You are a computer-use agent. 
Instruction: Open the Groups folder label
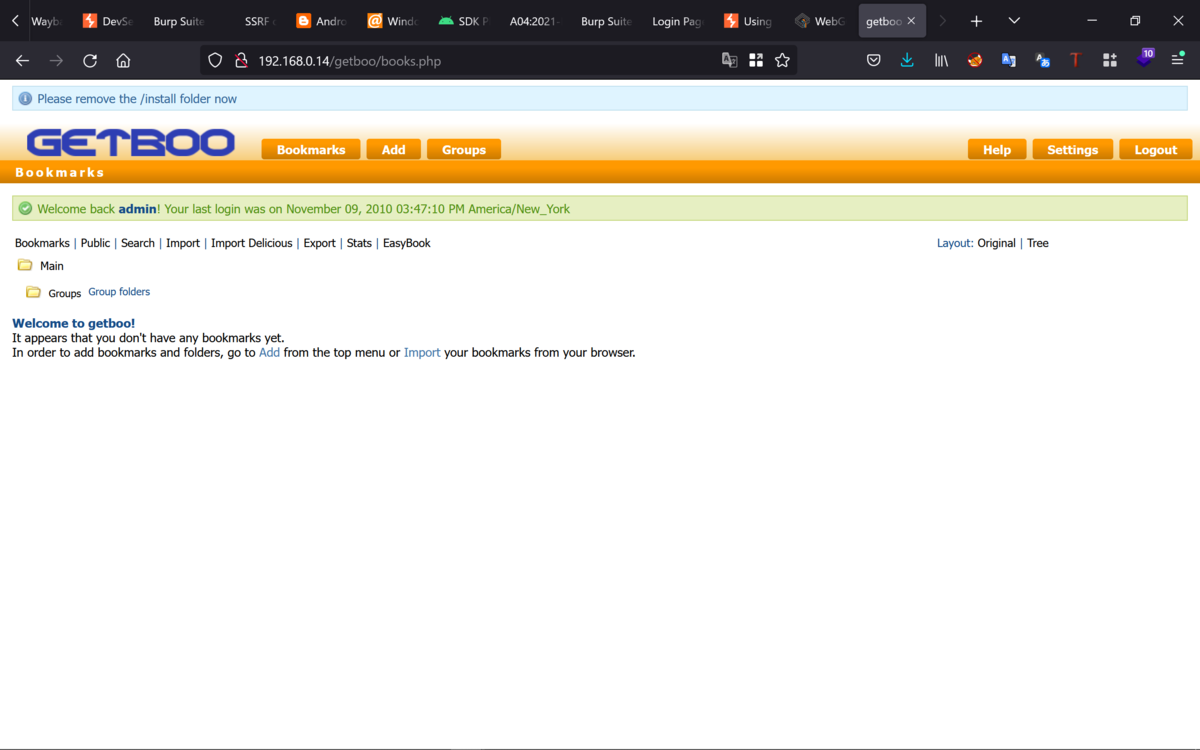click(x=65, y=293)
